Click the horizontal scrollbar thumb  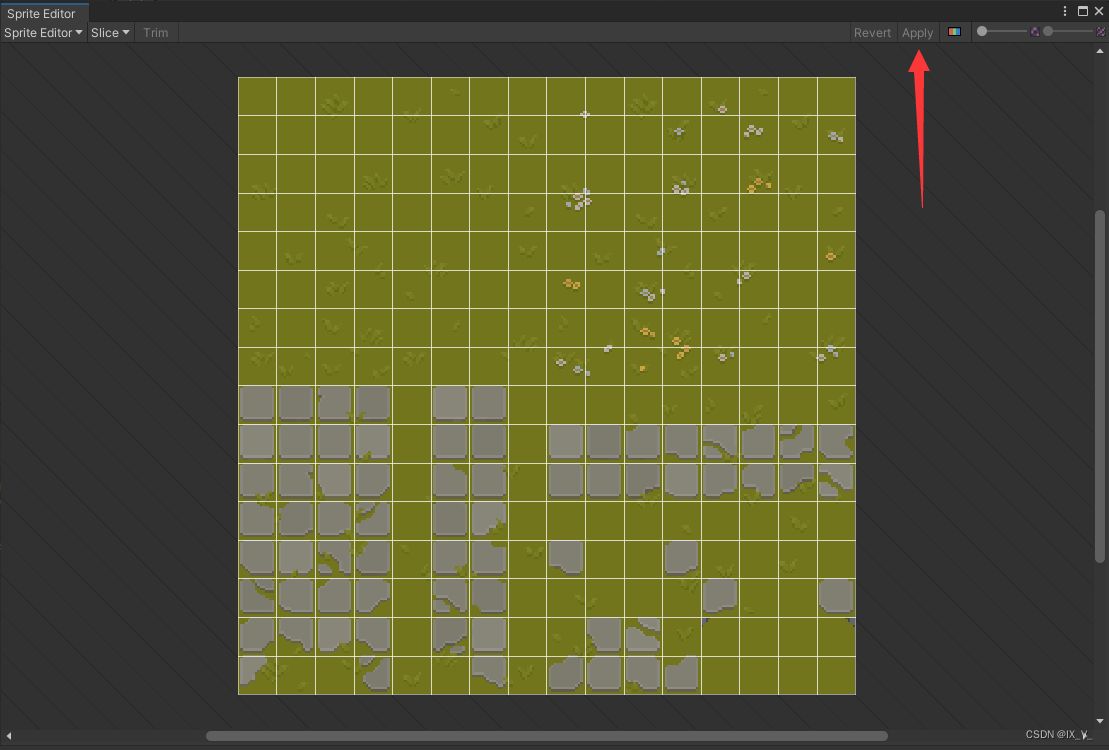547,736
